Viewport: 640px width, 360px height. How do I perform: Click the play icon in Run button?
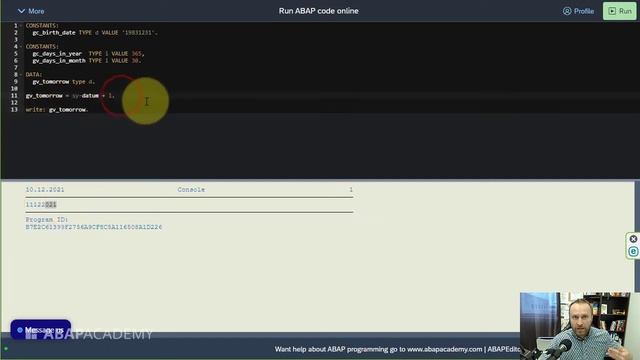612,11
